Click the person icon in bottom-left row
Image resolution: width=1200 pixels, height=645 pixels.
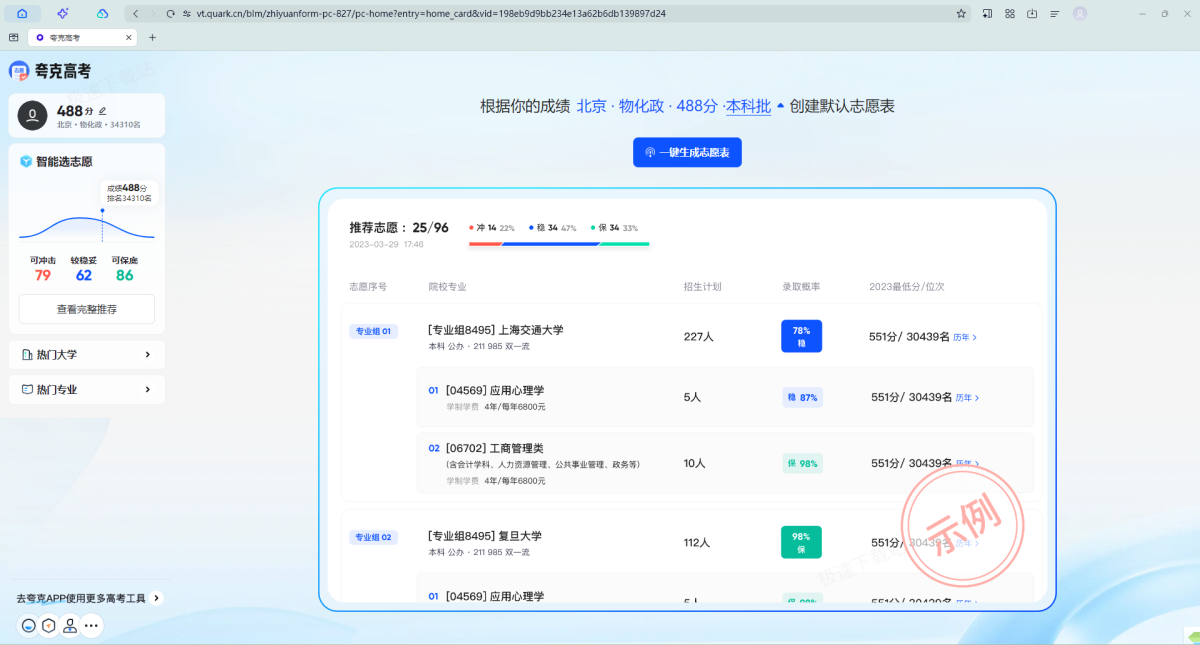pos(70,626)
